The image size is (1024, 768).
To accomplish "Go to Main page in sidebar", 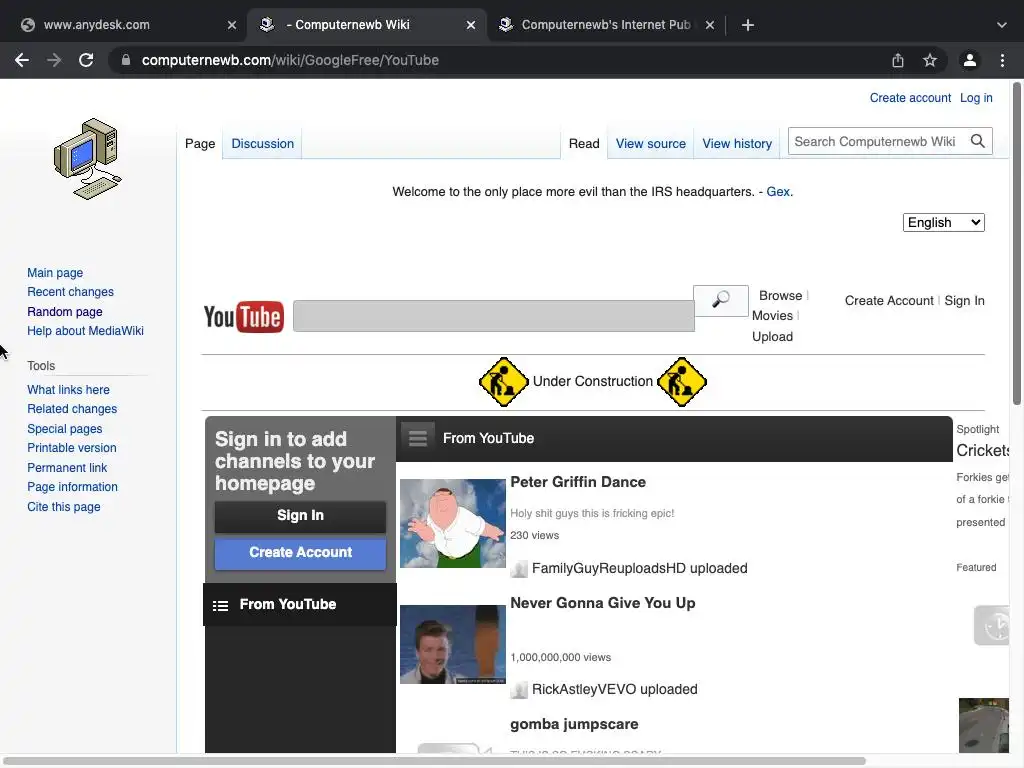I will click(x=55, y=273).
